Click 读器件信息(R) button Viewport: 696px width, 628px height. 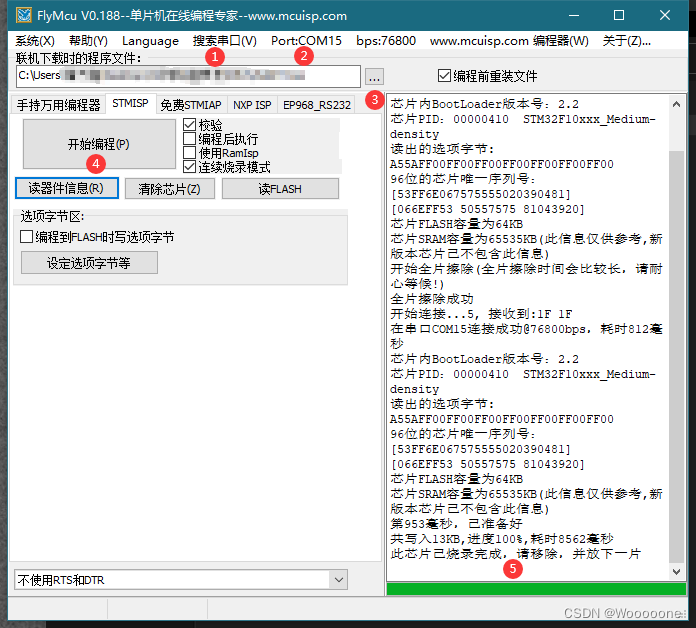(x=67, y=188)
